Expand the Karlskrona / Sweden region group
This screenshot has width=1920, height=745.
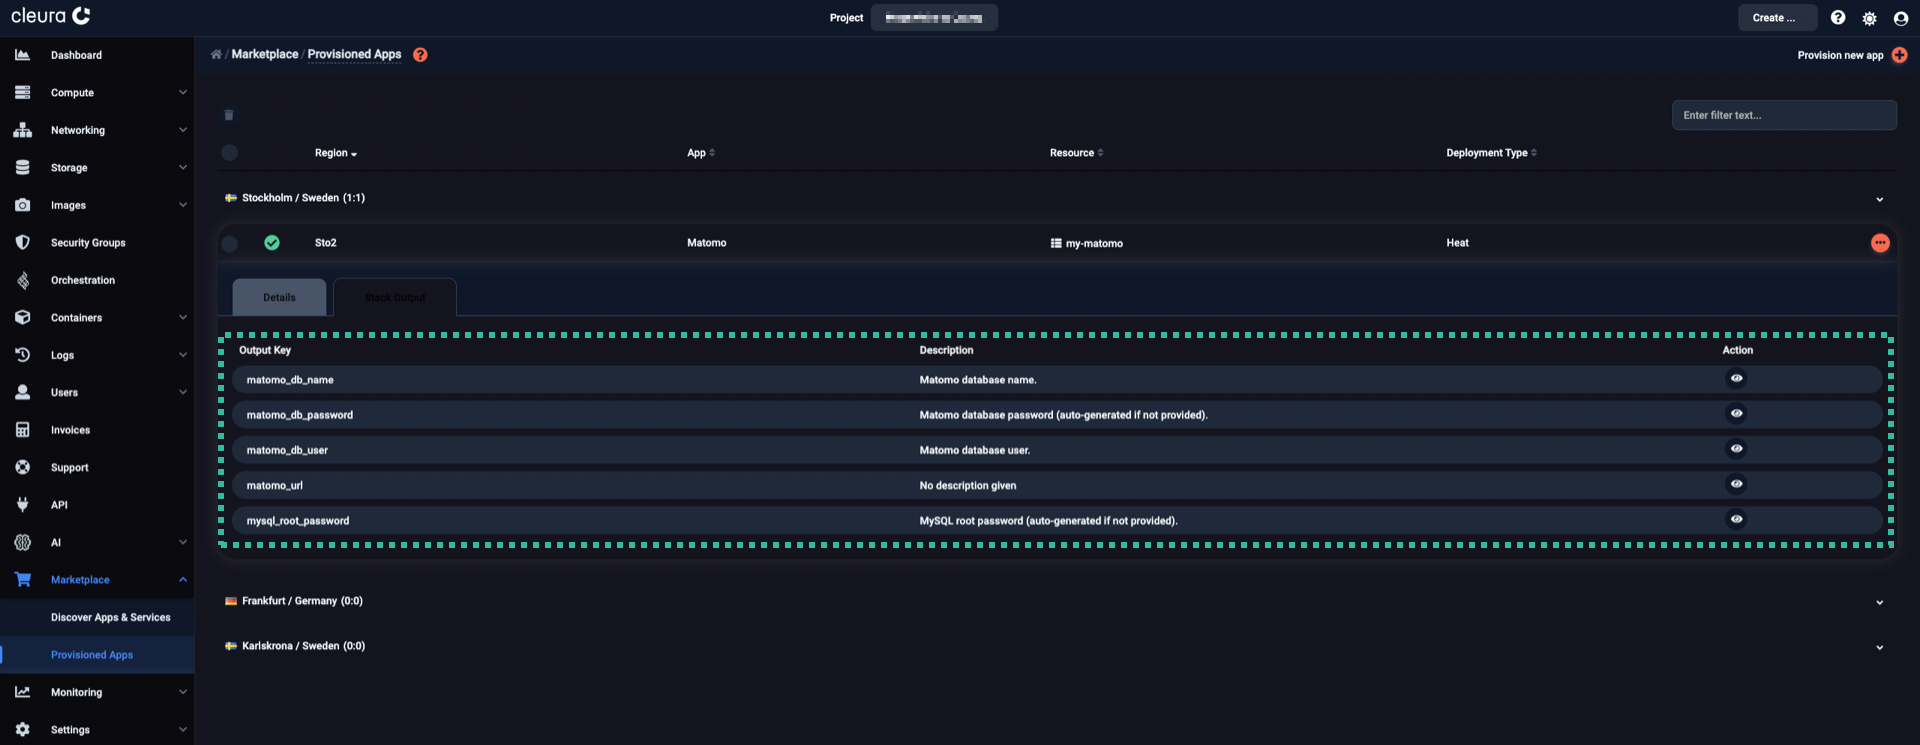pyautogui.click(x=1879, y=647)
